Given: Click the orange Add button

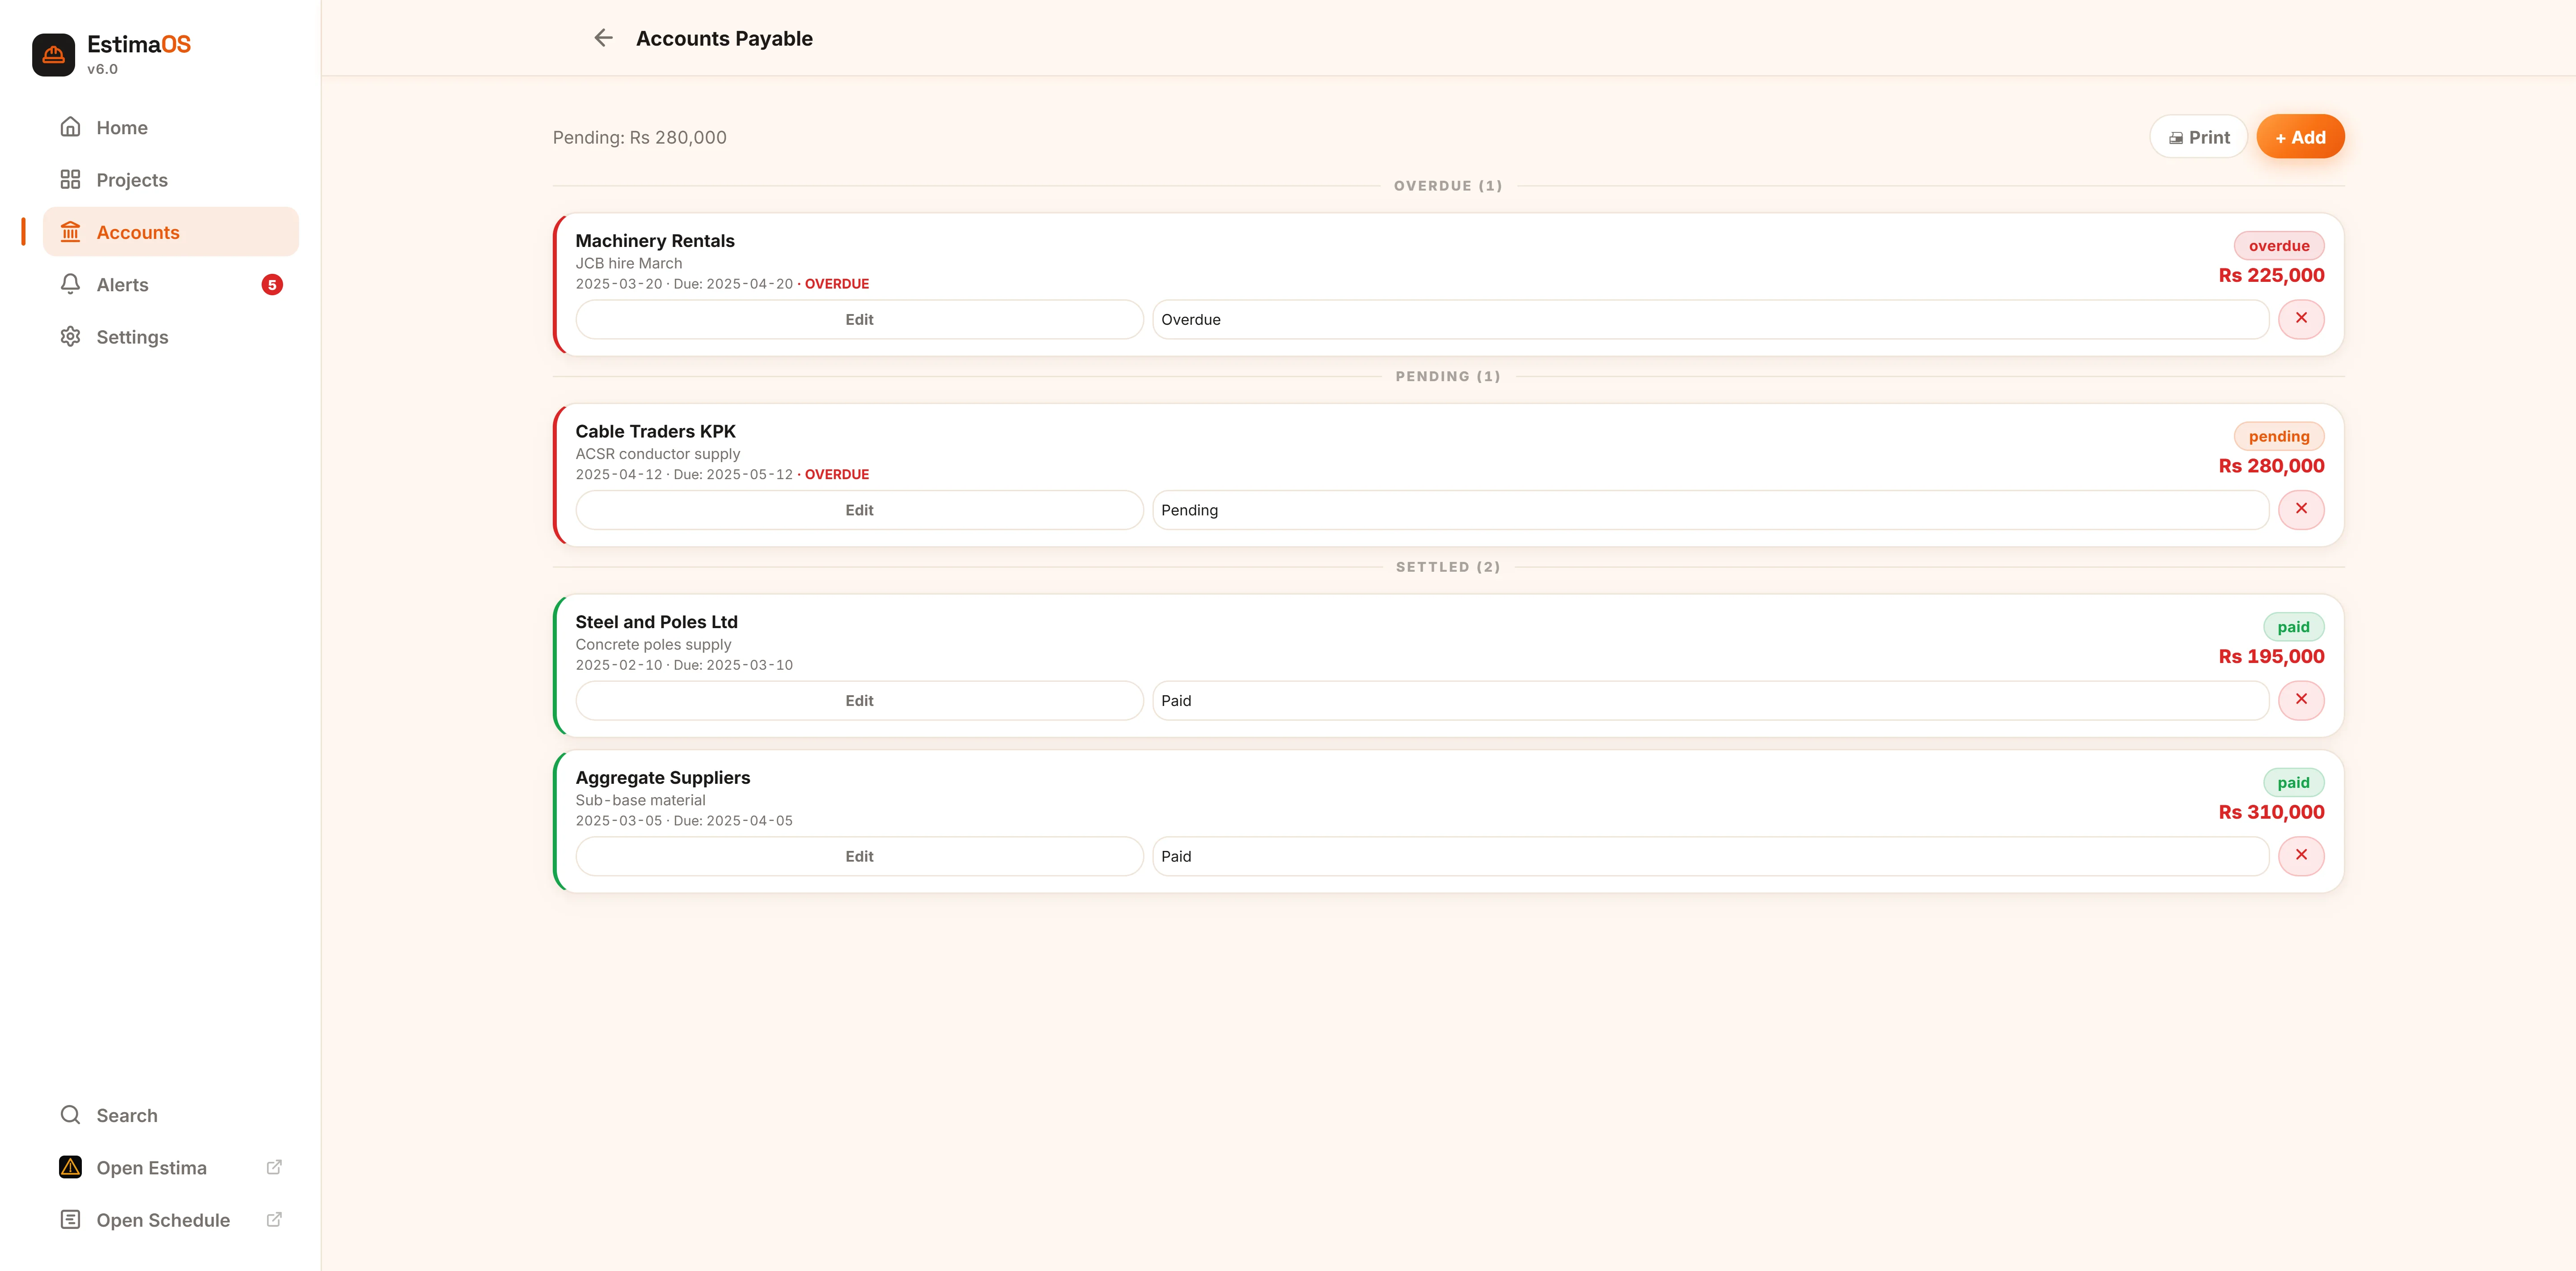Looking at the screenshot, I should pyautogui.click(x=2300, y=137).
